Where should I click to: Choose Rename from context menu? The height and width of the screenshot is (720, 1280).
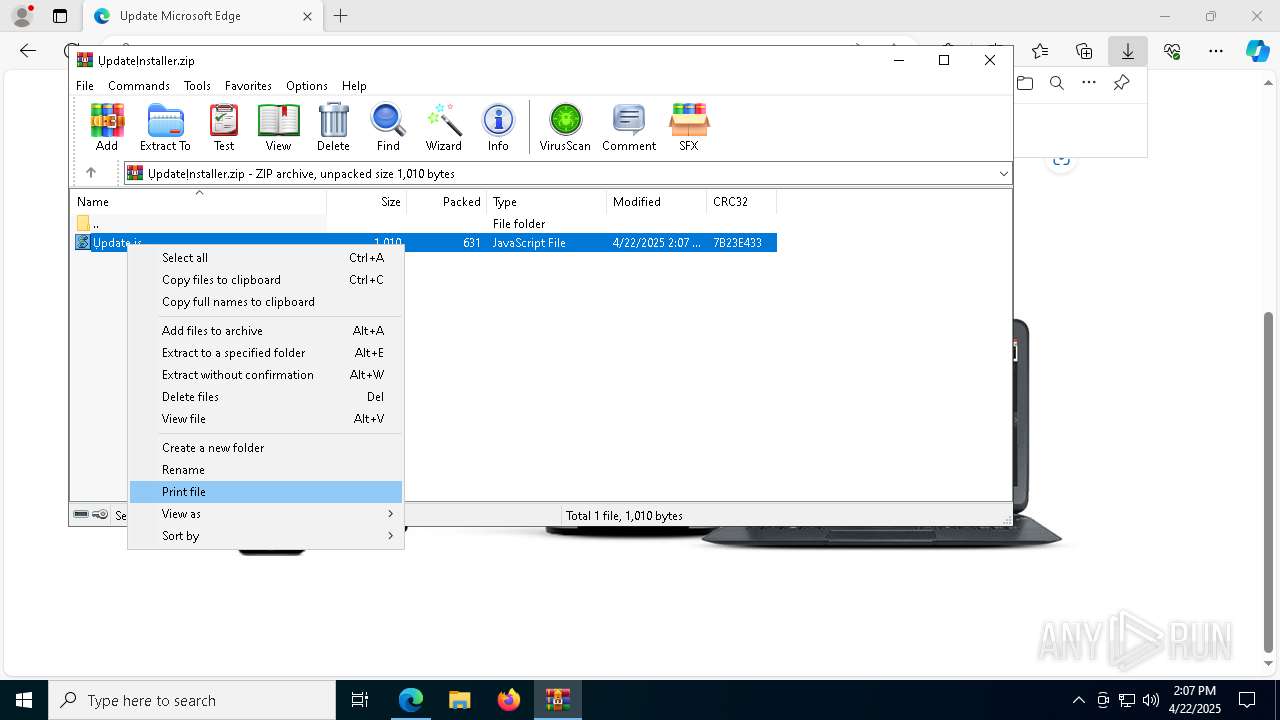265,469
